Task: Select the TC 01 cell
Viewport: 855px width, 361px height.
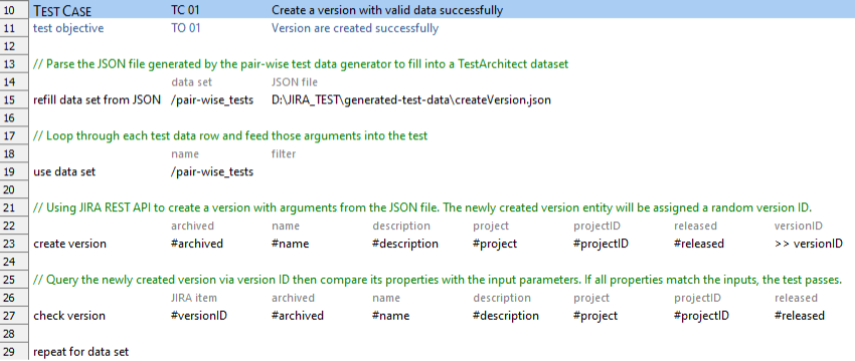Action: tap(185, 10)
